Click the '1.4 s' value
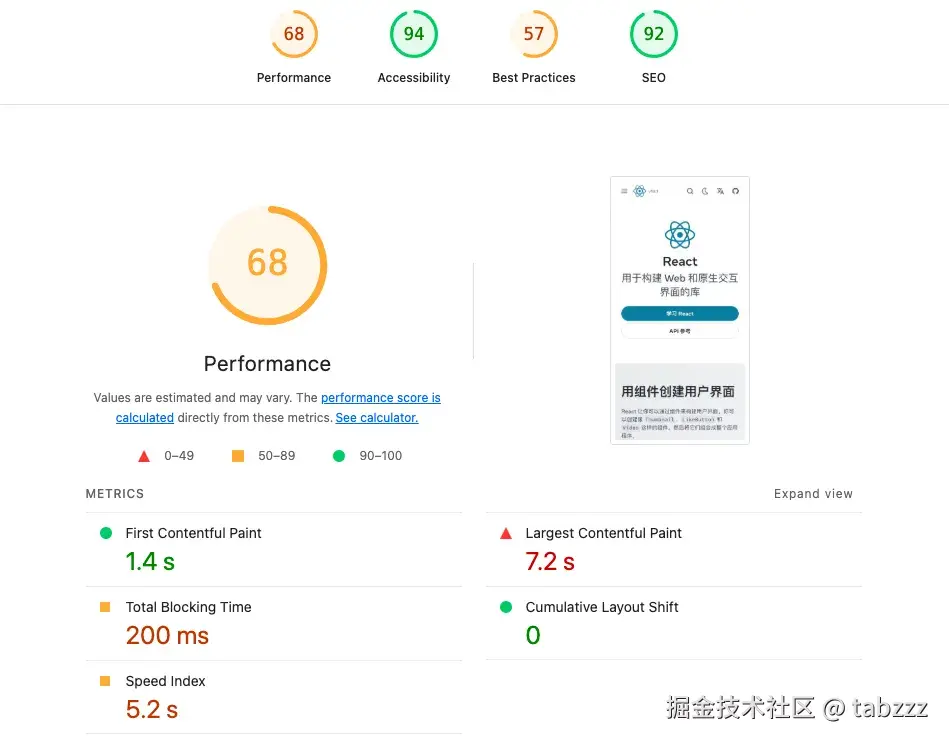Screen dimensions: 949x743 (x=150, y=561)
